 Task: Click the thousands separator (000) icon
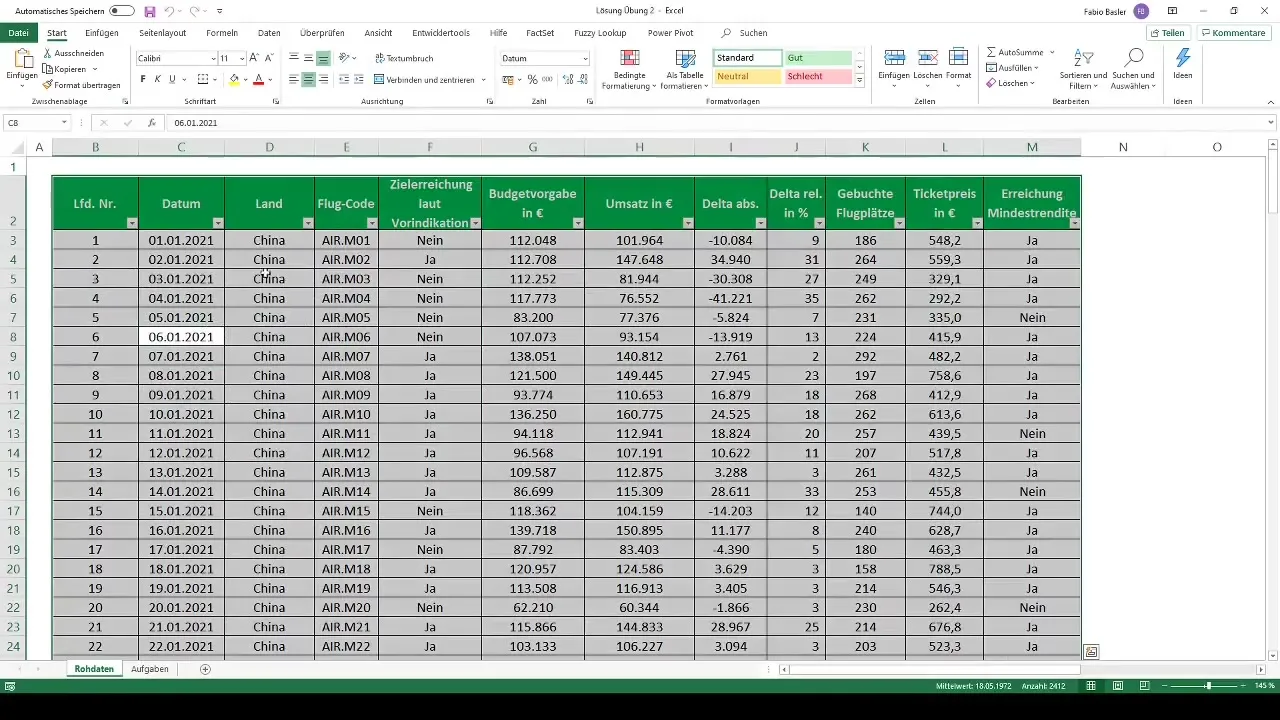pyautogui.click(x=547, y=79)
